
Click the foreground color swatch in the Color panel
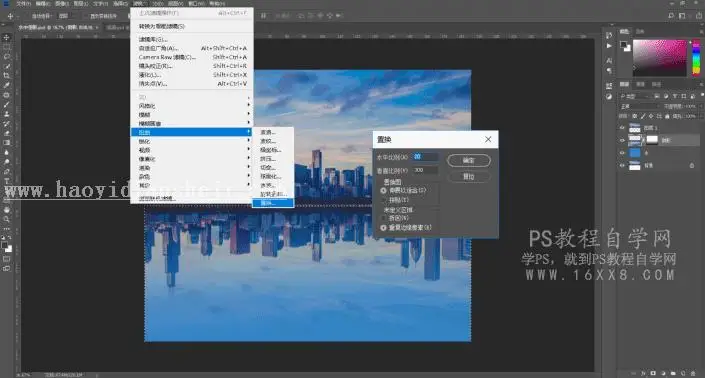(x=623, y=44)
